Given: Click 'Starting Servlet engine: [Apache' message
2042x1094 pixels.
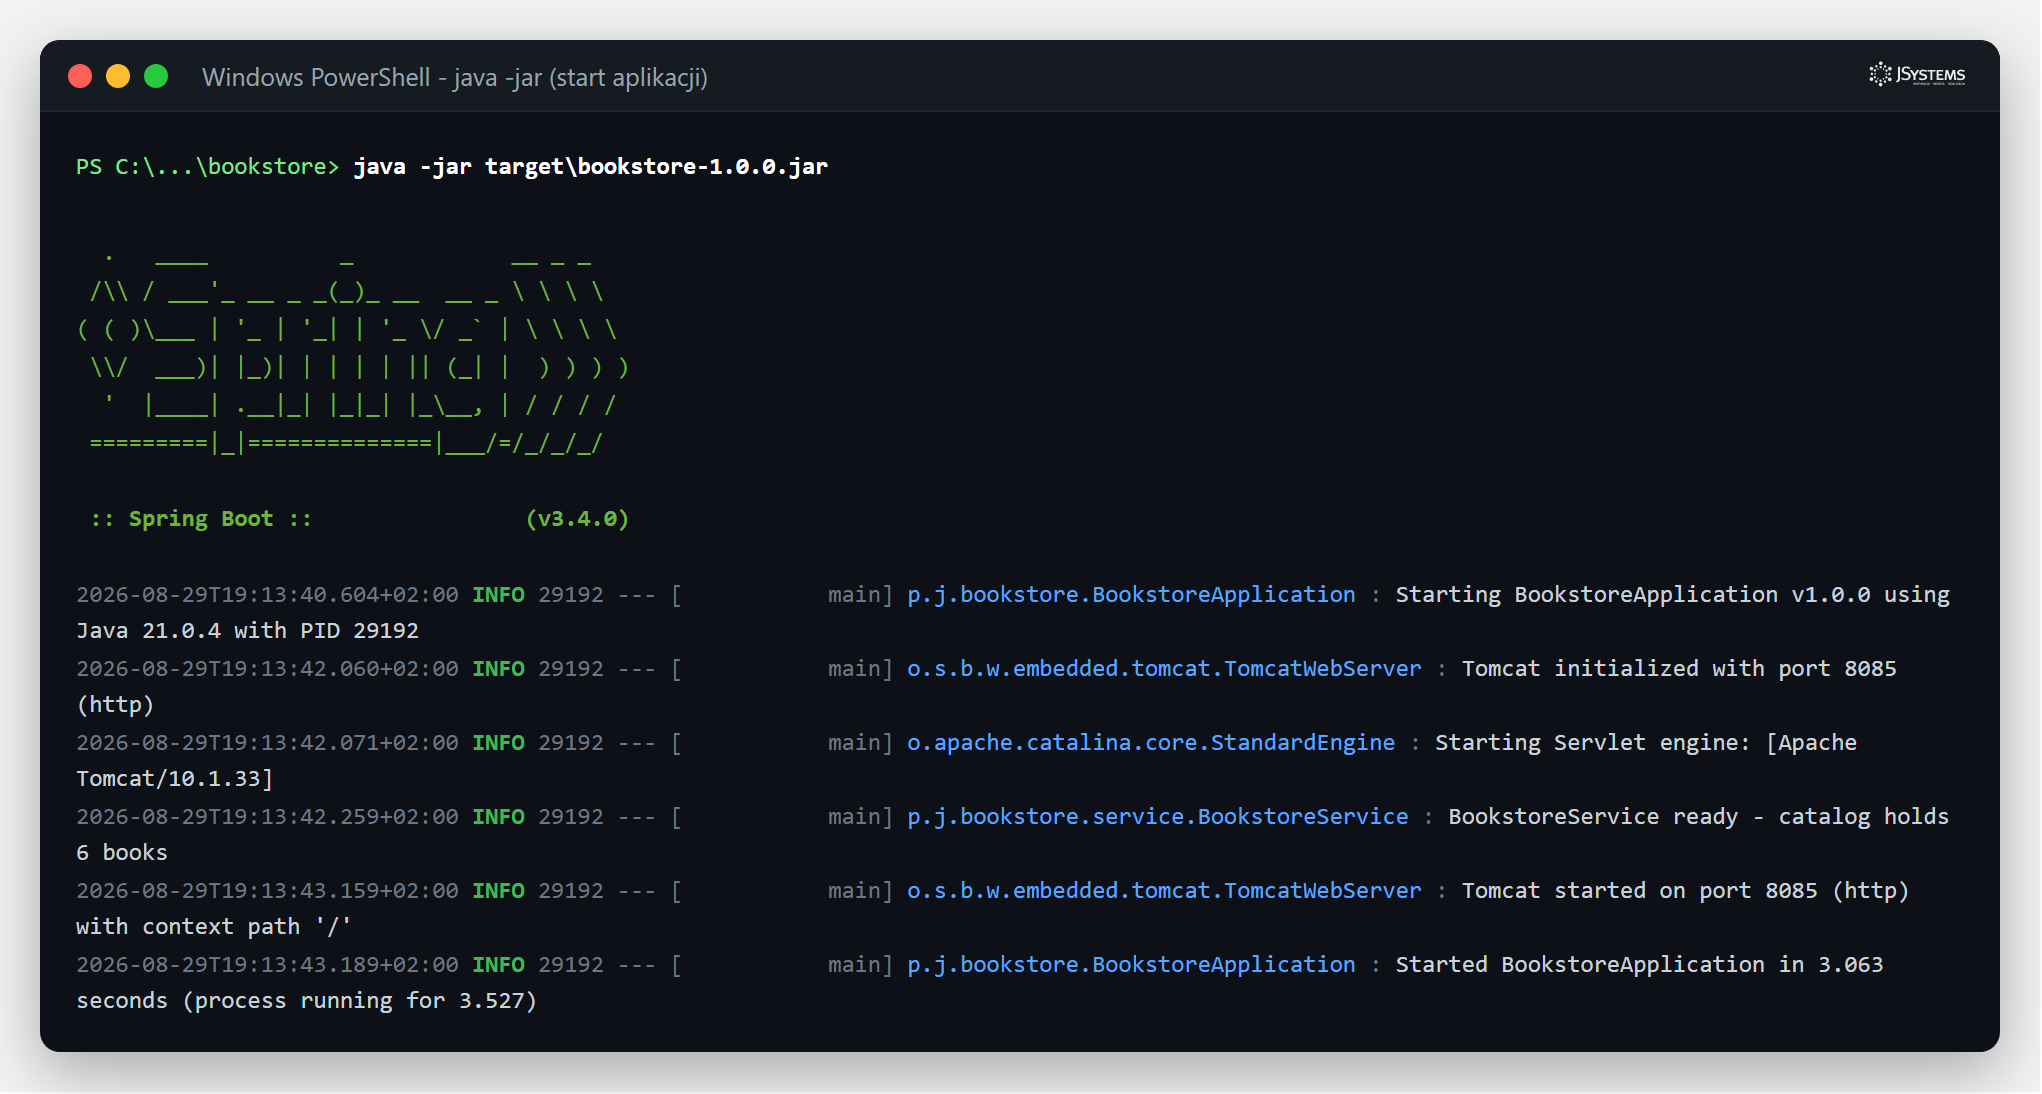Looking at the screenshot, I should (1646, 743).
